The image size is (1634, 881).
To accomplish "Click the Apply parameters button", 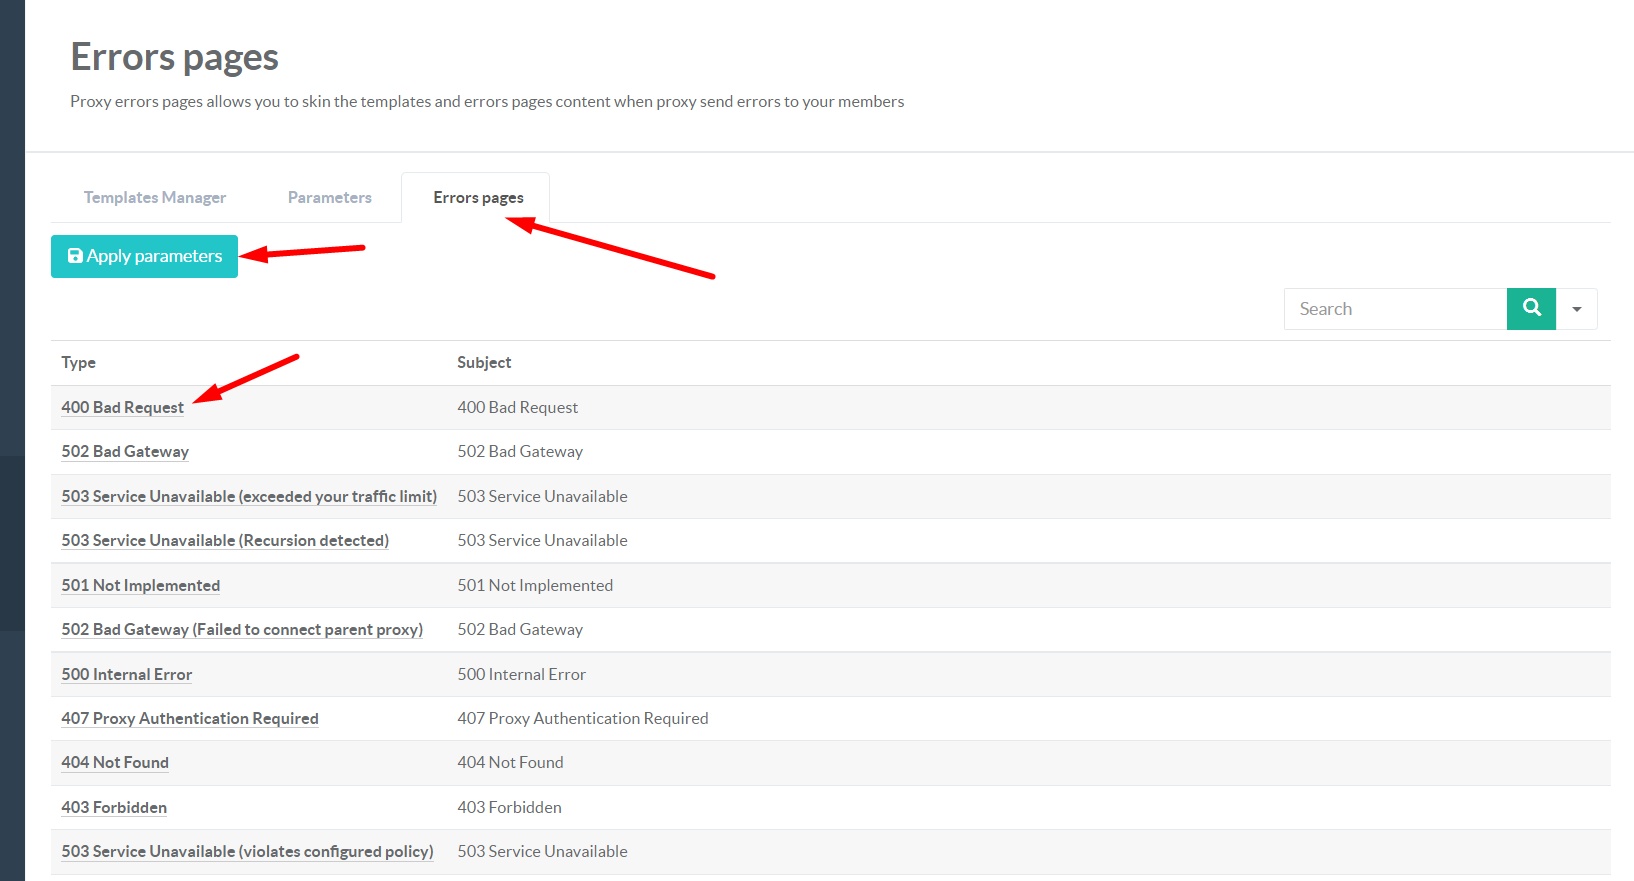I will point(145,257).
